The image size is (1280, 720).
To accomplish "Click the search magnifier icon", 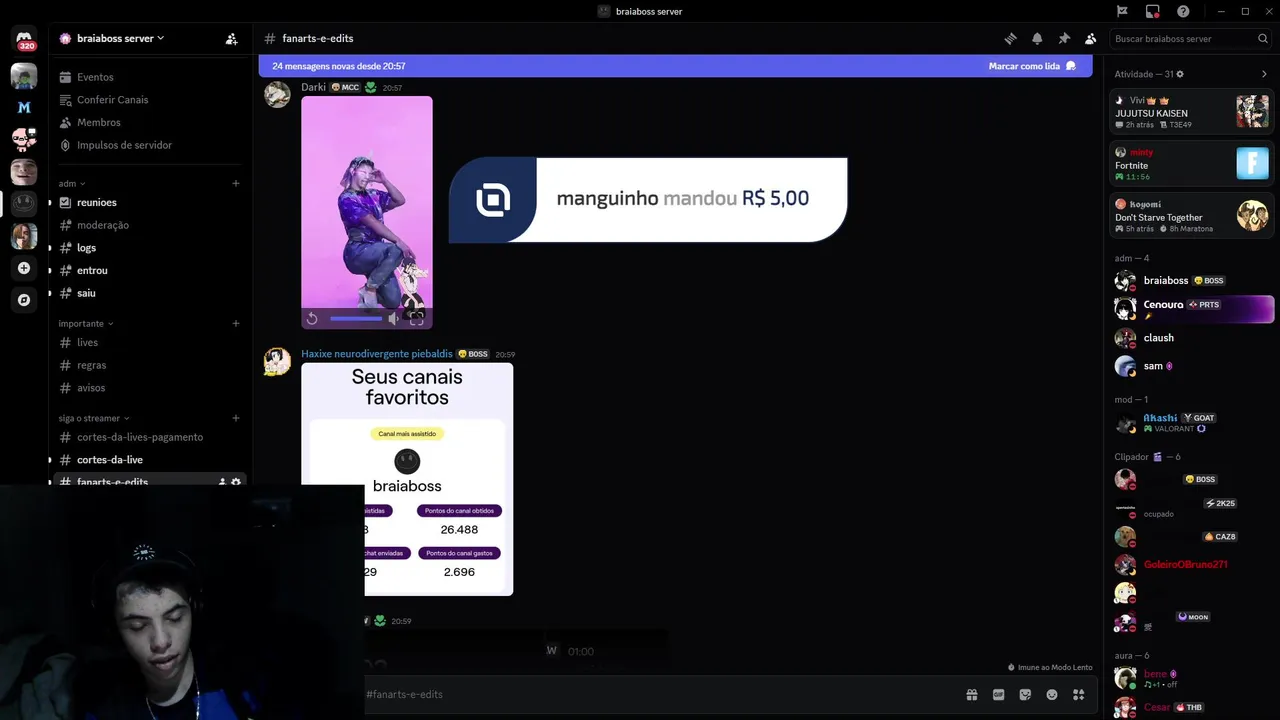I will pos(1263,39).
